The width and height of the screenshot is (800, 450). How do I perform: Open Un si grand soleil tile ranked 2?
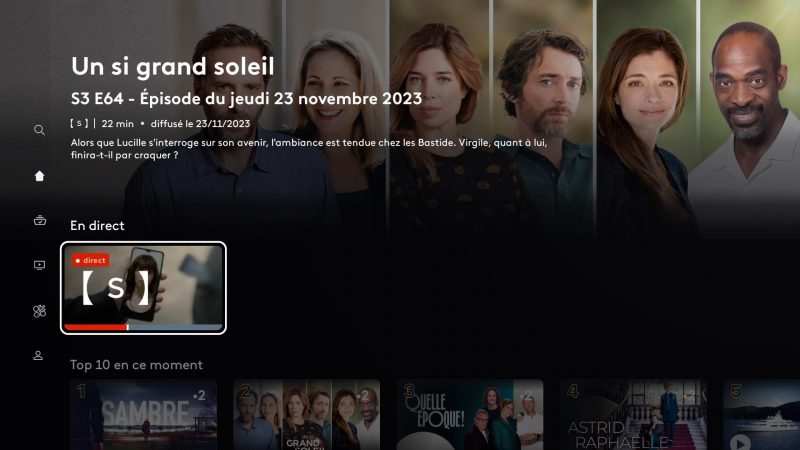tap(307, 414)
